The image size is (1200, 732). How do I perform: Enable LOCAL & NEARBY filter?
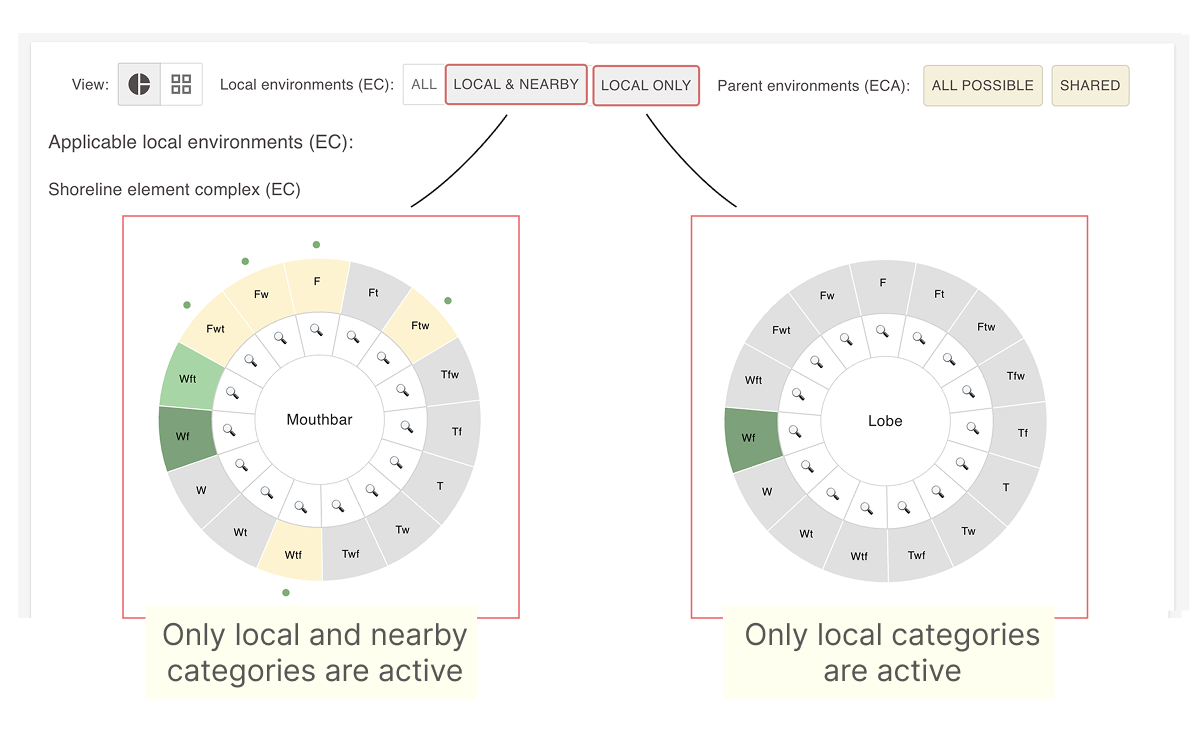tap(516, 84)
